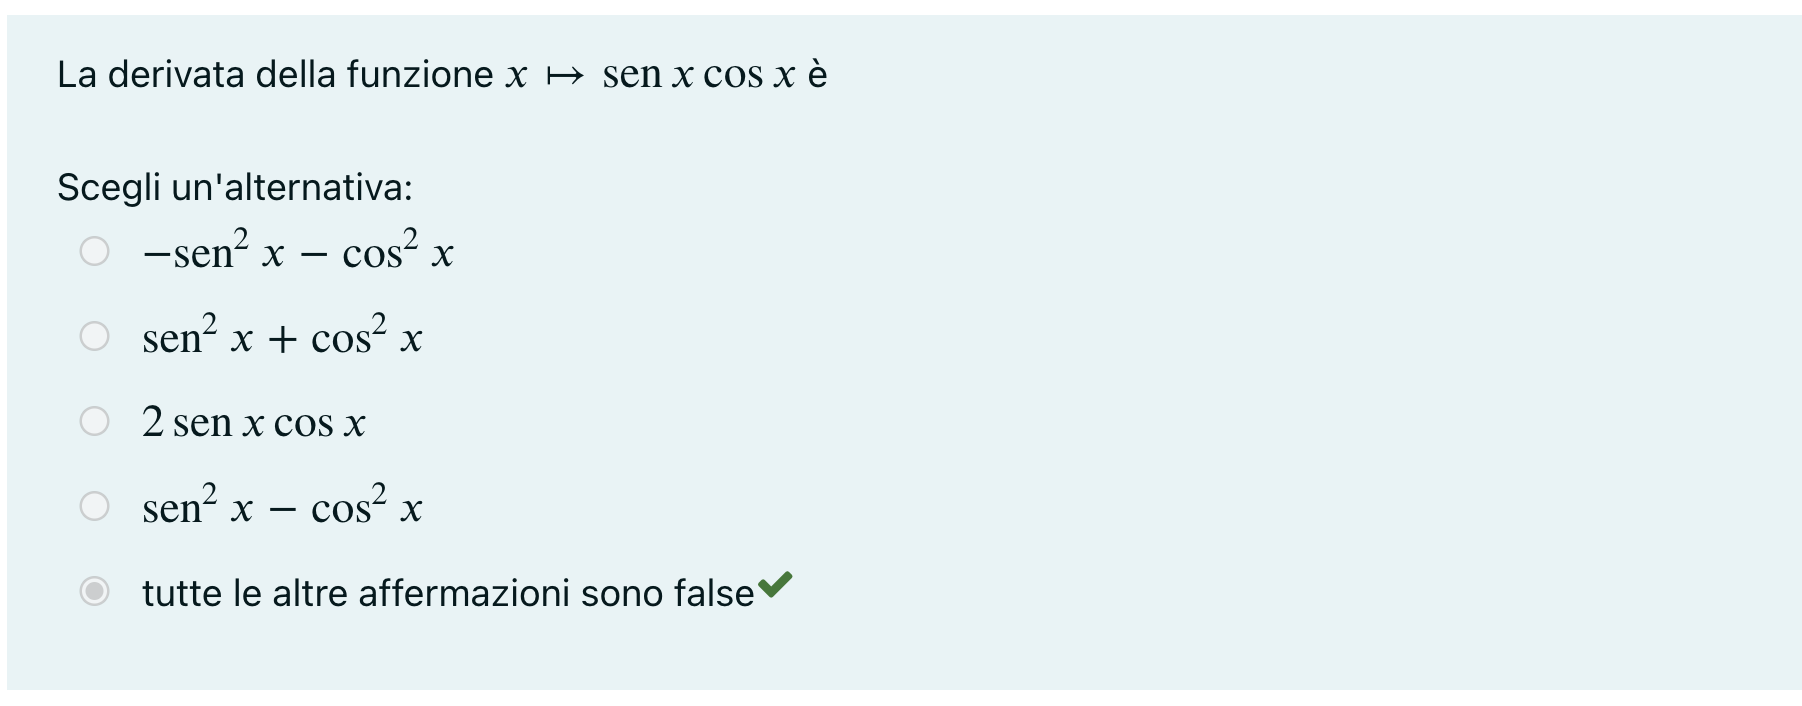1802x706 pixels.
Task: Click the mapsto arrow symbol in the question
Action: [x=564, y=76]
